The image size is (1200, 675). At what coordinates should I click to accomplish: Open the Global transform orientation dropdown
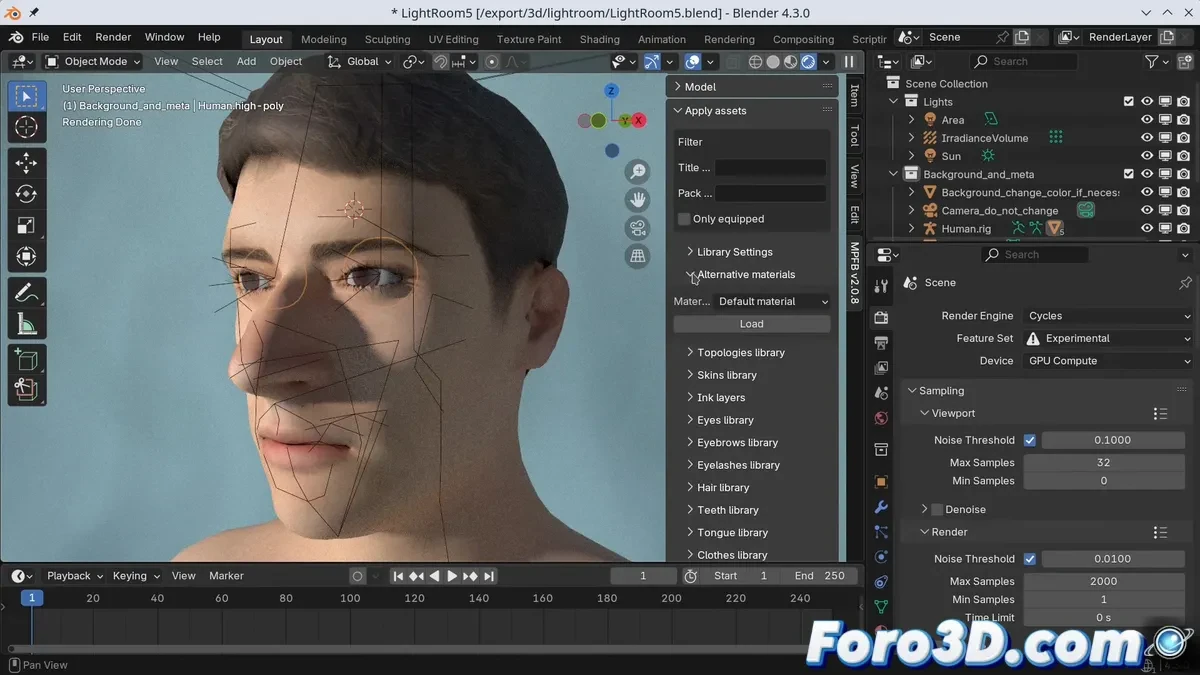coord(358,62)
